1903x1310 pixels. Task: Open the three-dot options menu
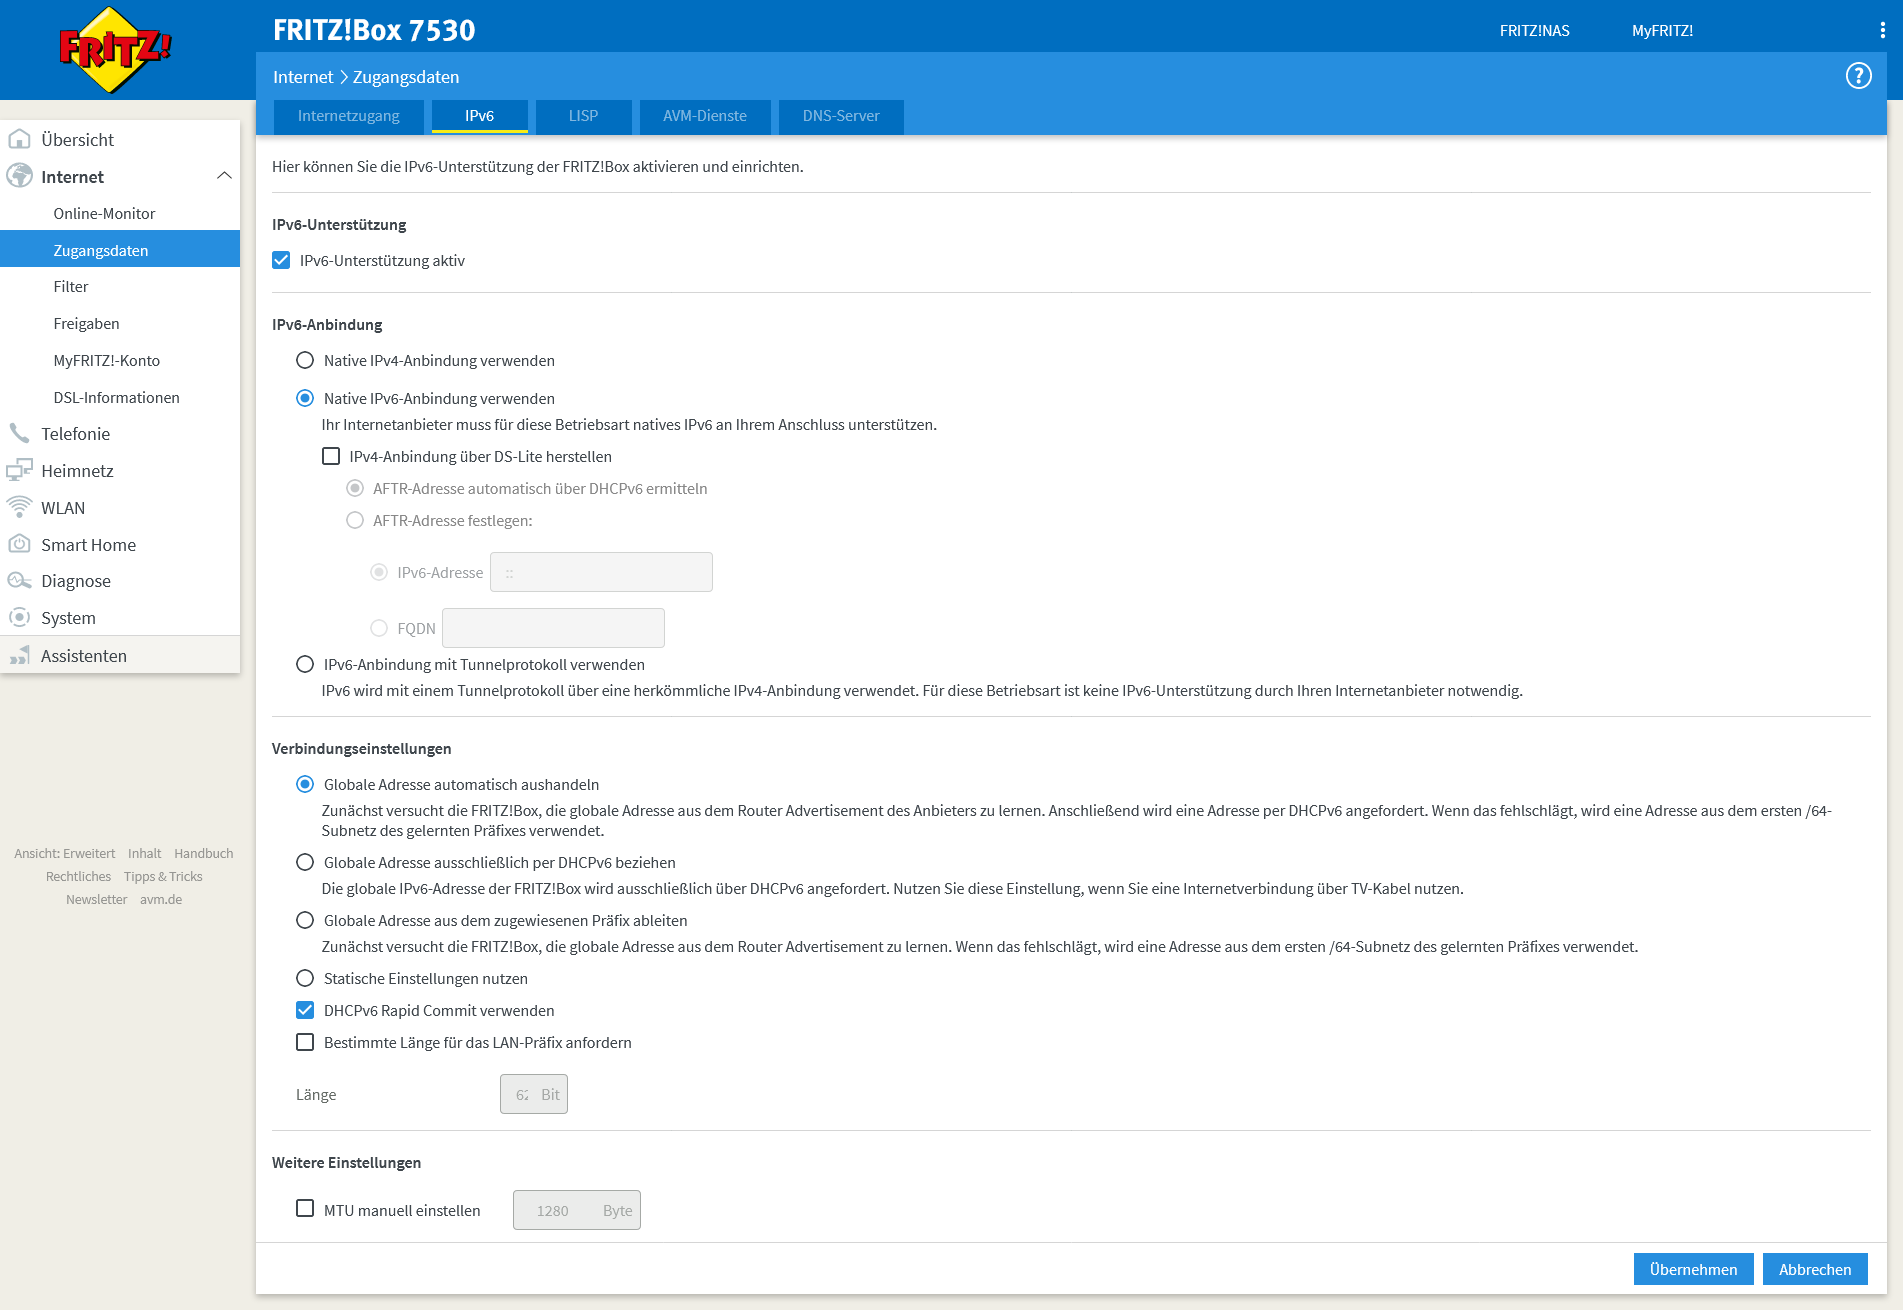(x=1882, y=31)
